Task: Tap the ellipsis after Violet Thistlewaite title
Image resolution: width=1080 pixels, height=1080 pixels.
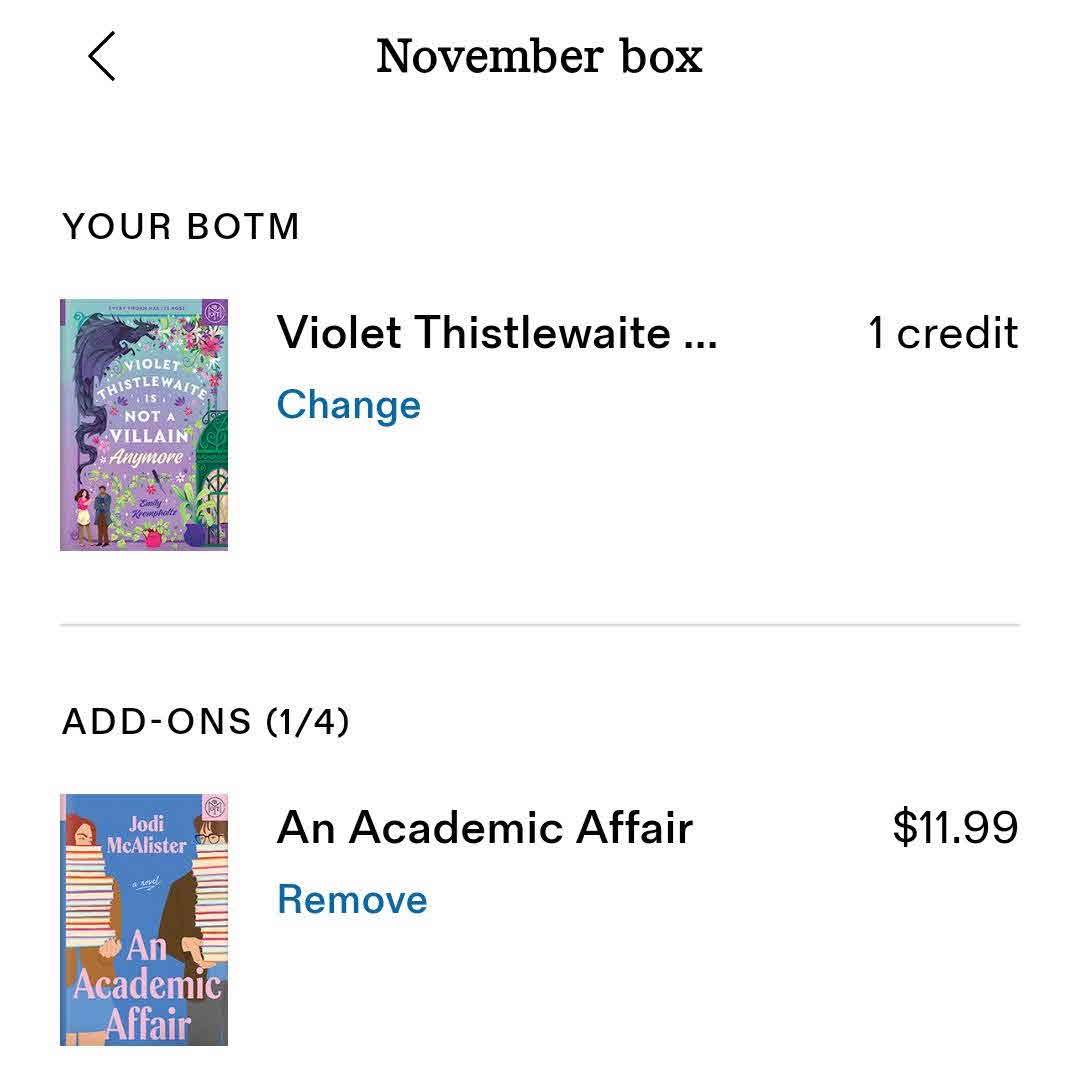Action: [x=699, y=334]
